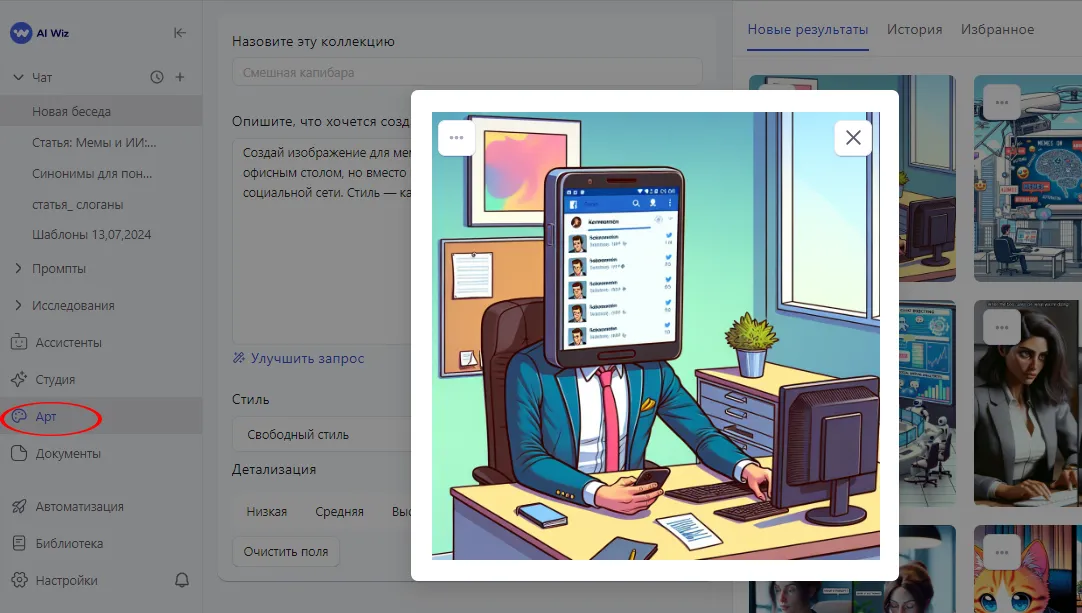Open the Студия section
The width and height of the screenshot is (1082, 613).
click(x=55, y=379)
